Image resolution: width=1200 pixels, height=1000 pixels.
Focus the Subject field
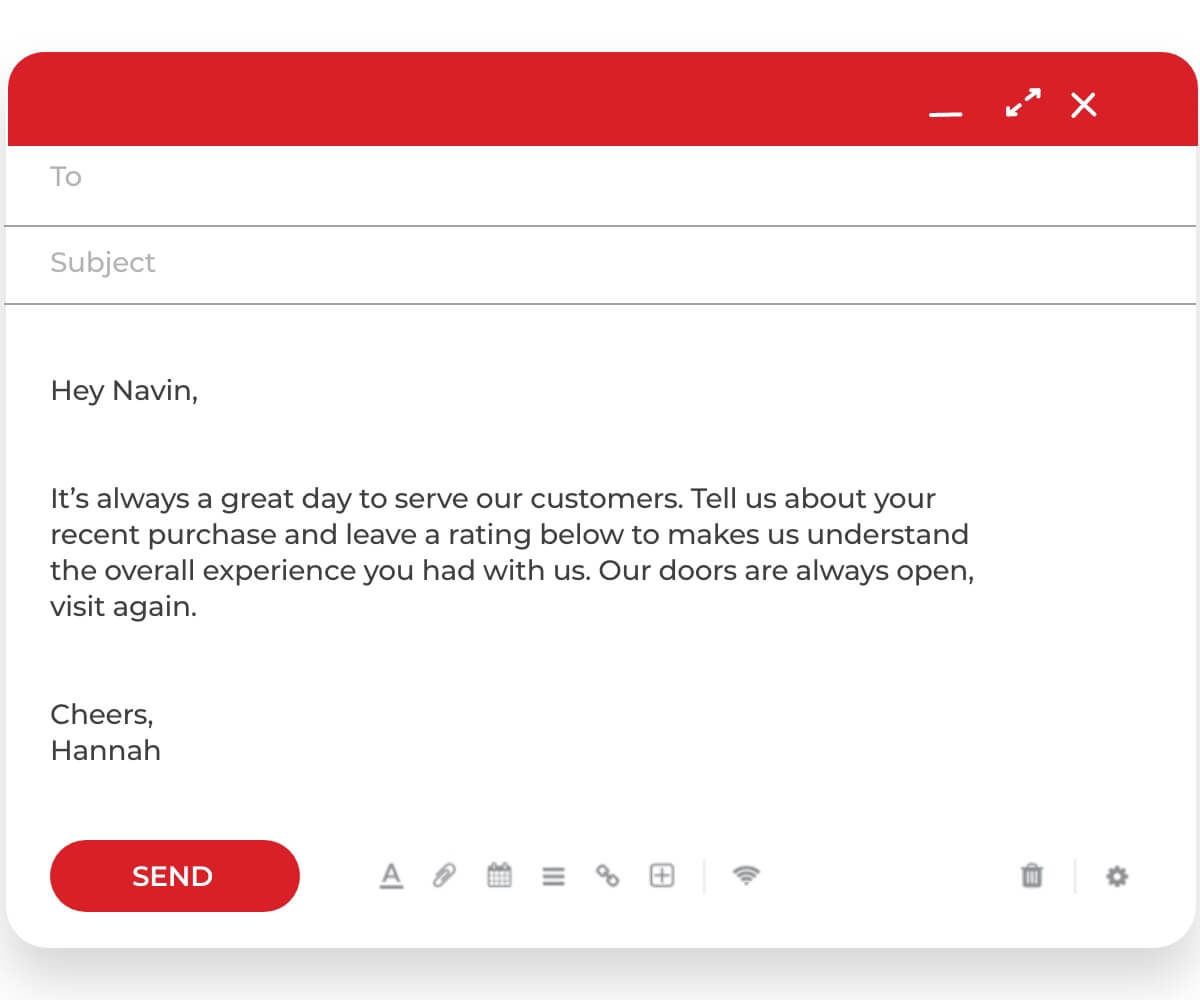pyautogui.click(x=600, y=265)
